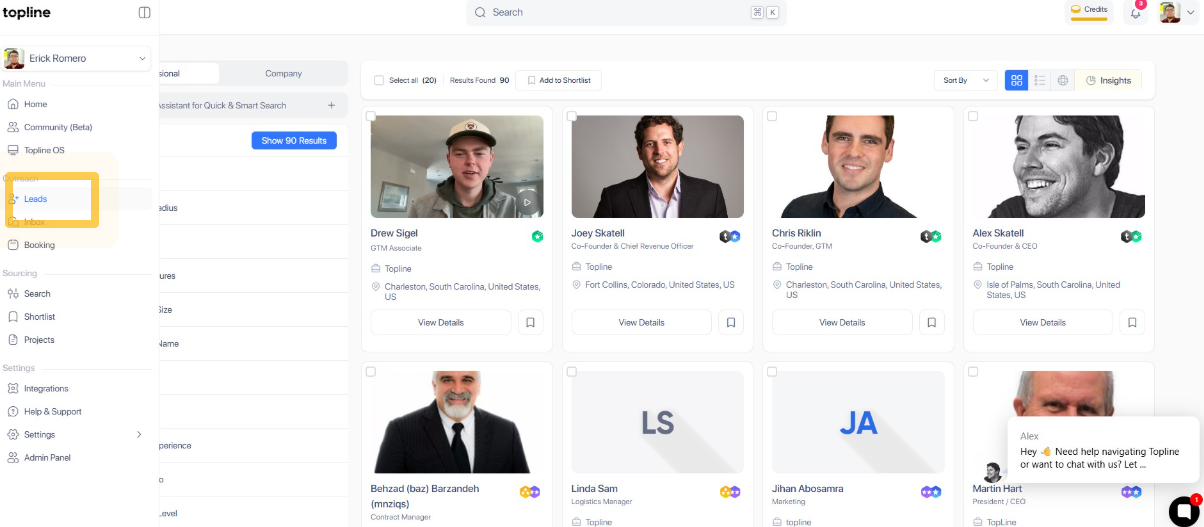Switch to the list view icon
Viewport: 1204px width, 527px height.
(x=1040, y=80)
